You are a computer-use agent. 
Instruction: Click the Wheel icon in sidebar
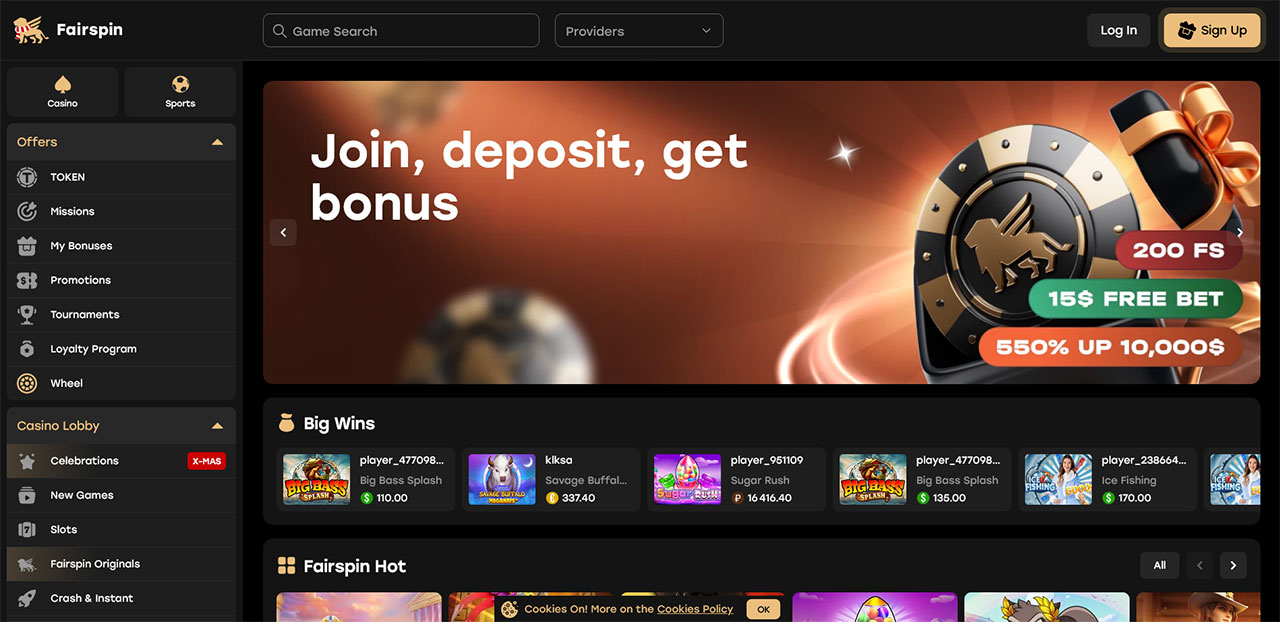[x=28, y=383]
